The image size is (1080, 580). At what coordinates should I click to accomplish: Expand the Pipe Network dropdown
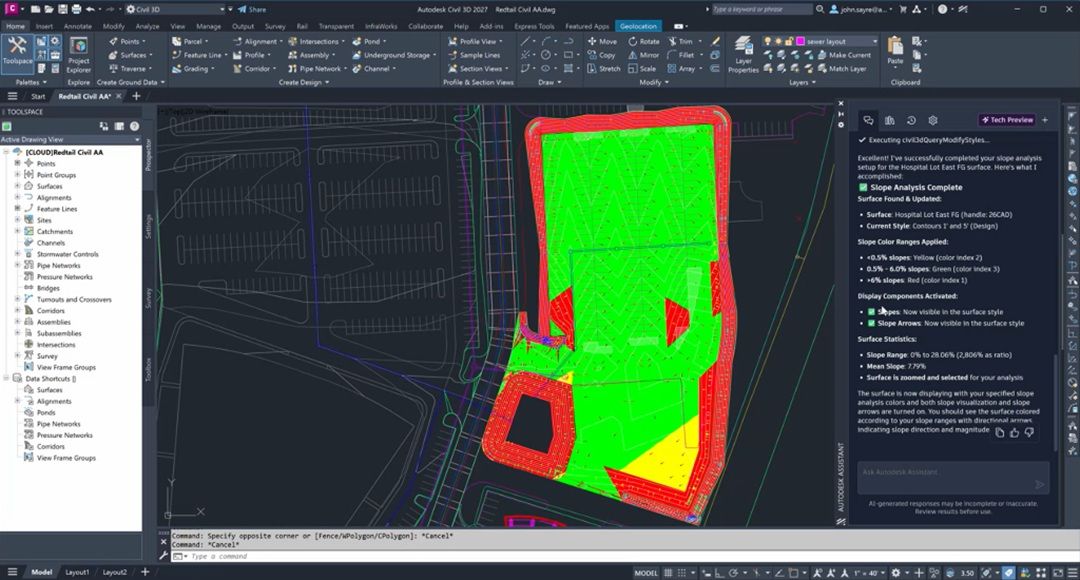click(346, 69)
